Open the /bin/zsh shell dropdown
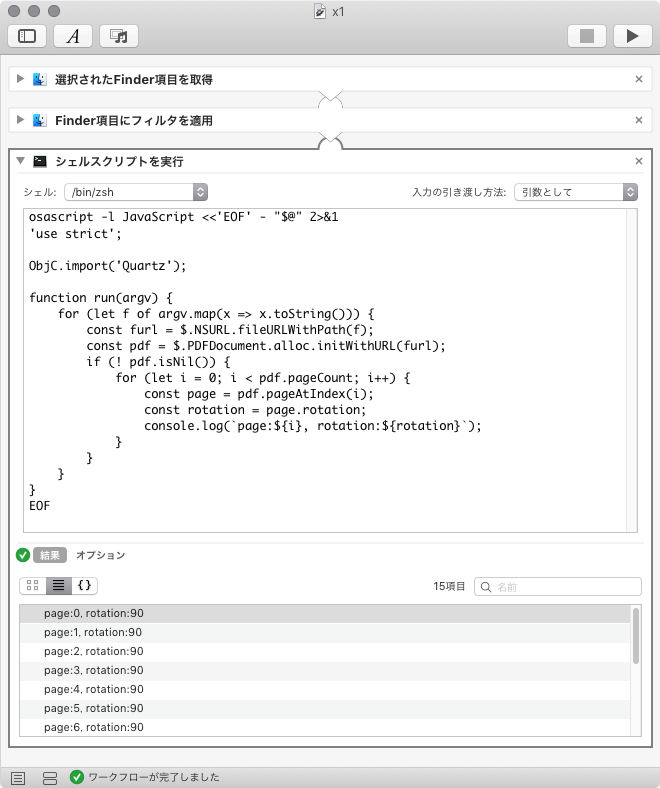The height and width of the screenshot is (788, 660). pyautogui.click(x=135, y=191)
